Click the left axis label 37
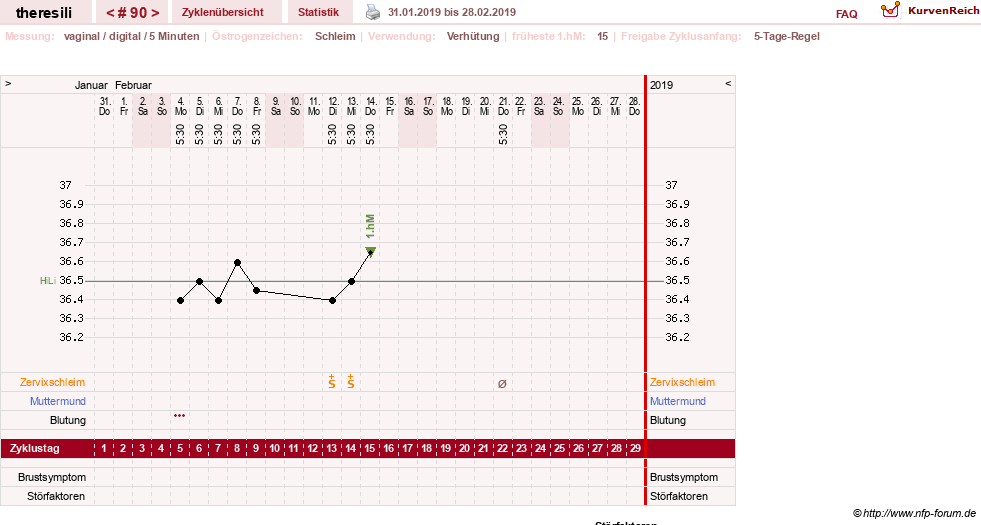The height and width of the screenshot is (525, 981). [65, 185]
